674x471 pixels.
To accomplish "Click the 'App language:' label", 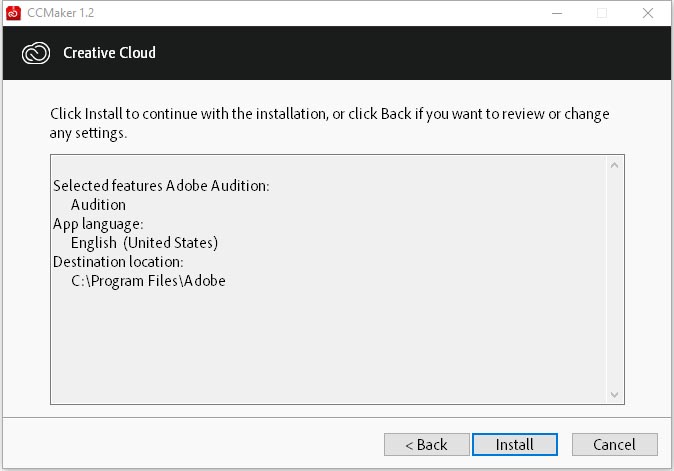I will coord(98,224).
